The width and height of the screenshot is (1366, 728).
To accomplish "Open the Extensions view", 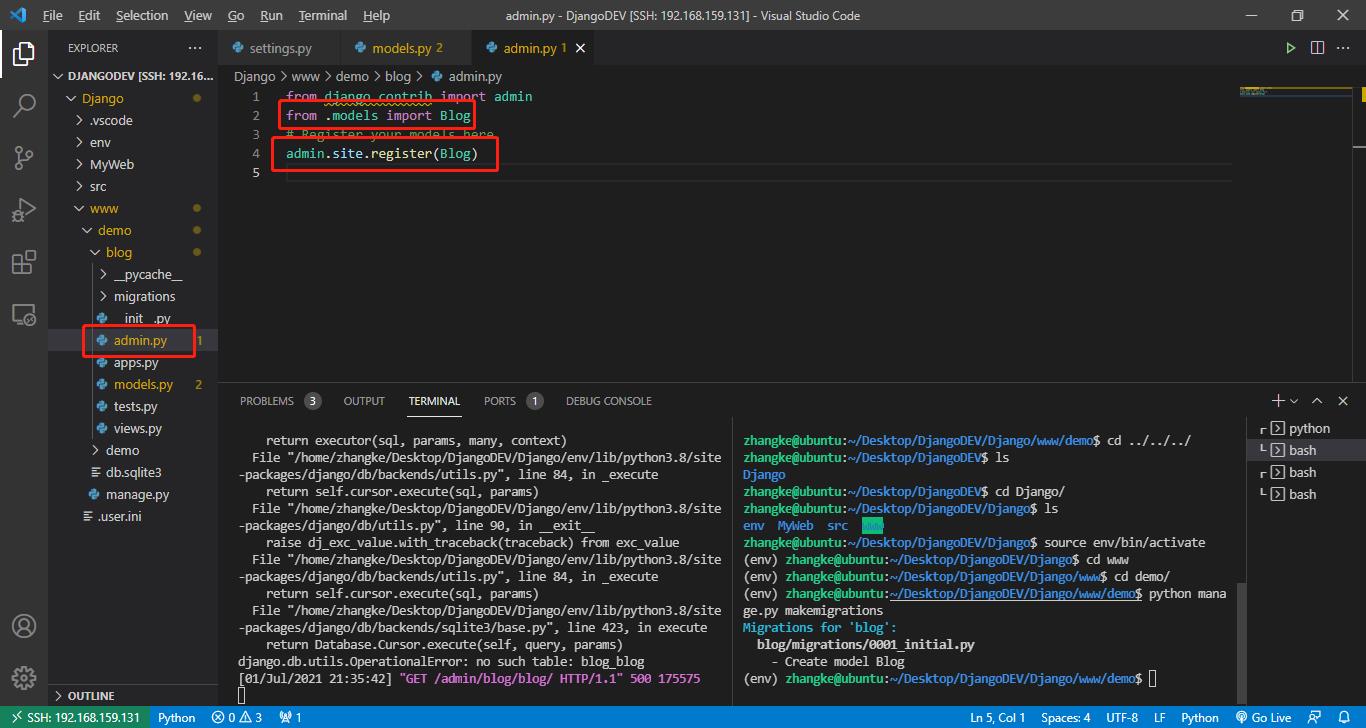I will coord(23,262).
